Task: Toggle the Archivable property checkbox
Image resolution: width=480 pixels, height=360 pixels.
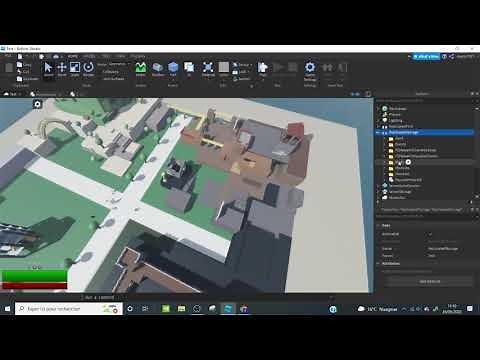Action: (430, 234)
